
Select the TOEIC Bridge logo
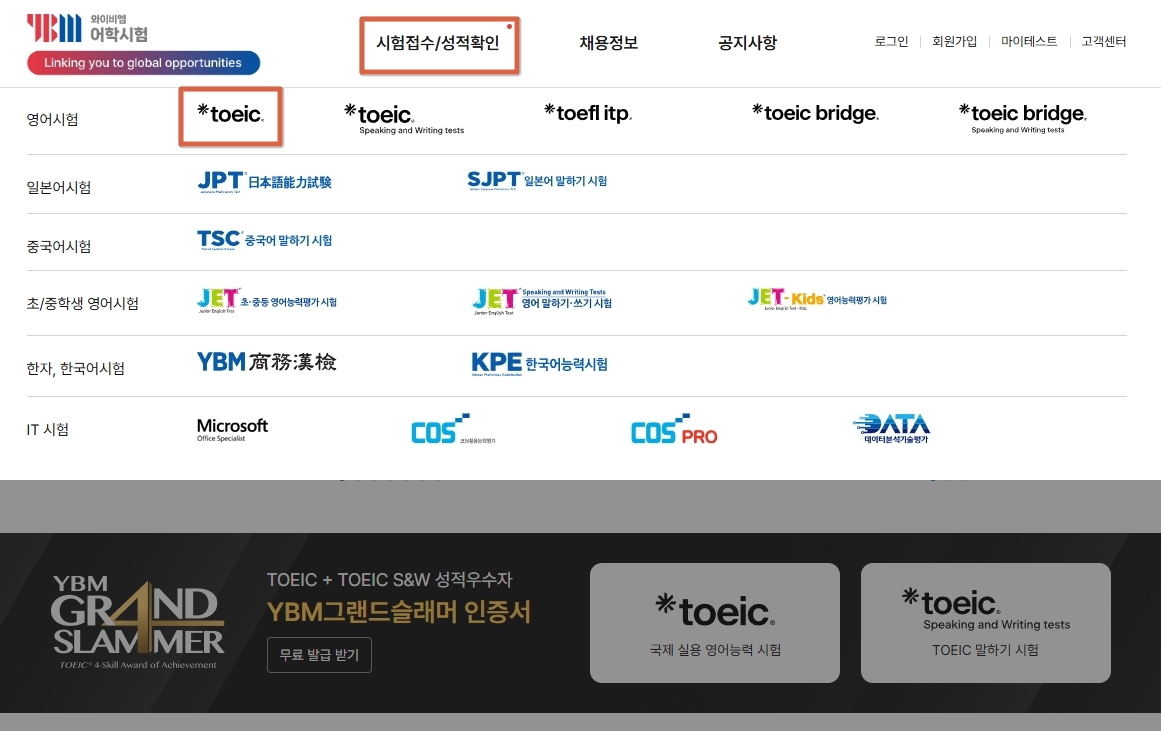(814, 113)
